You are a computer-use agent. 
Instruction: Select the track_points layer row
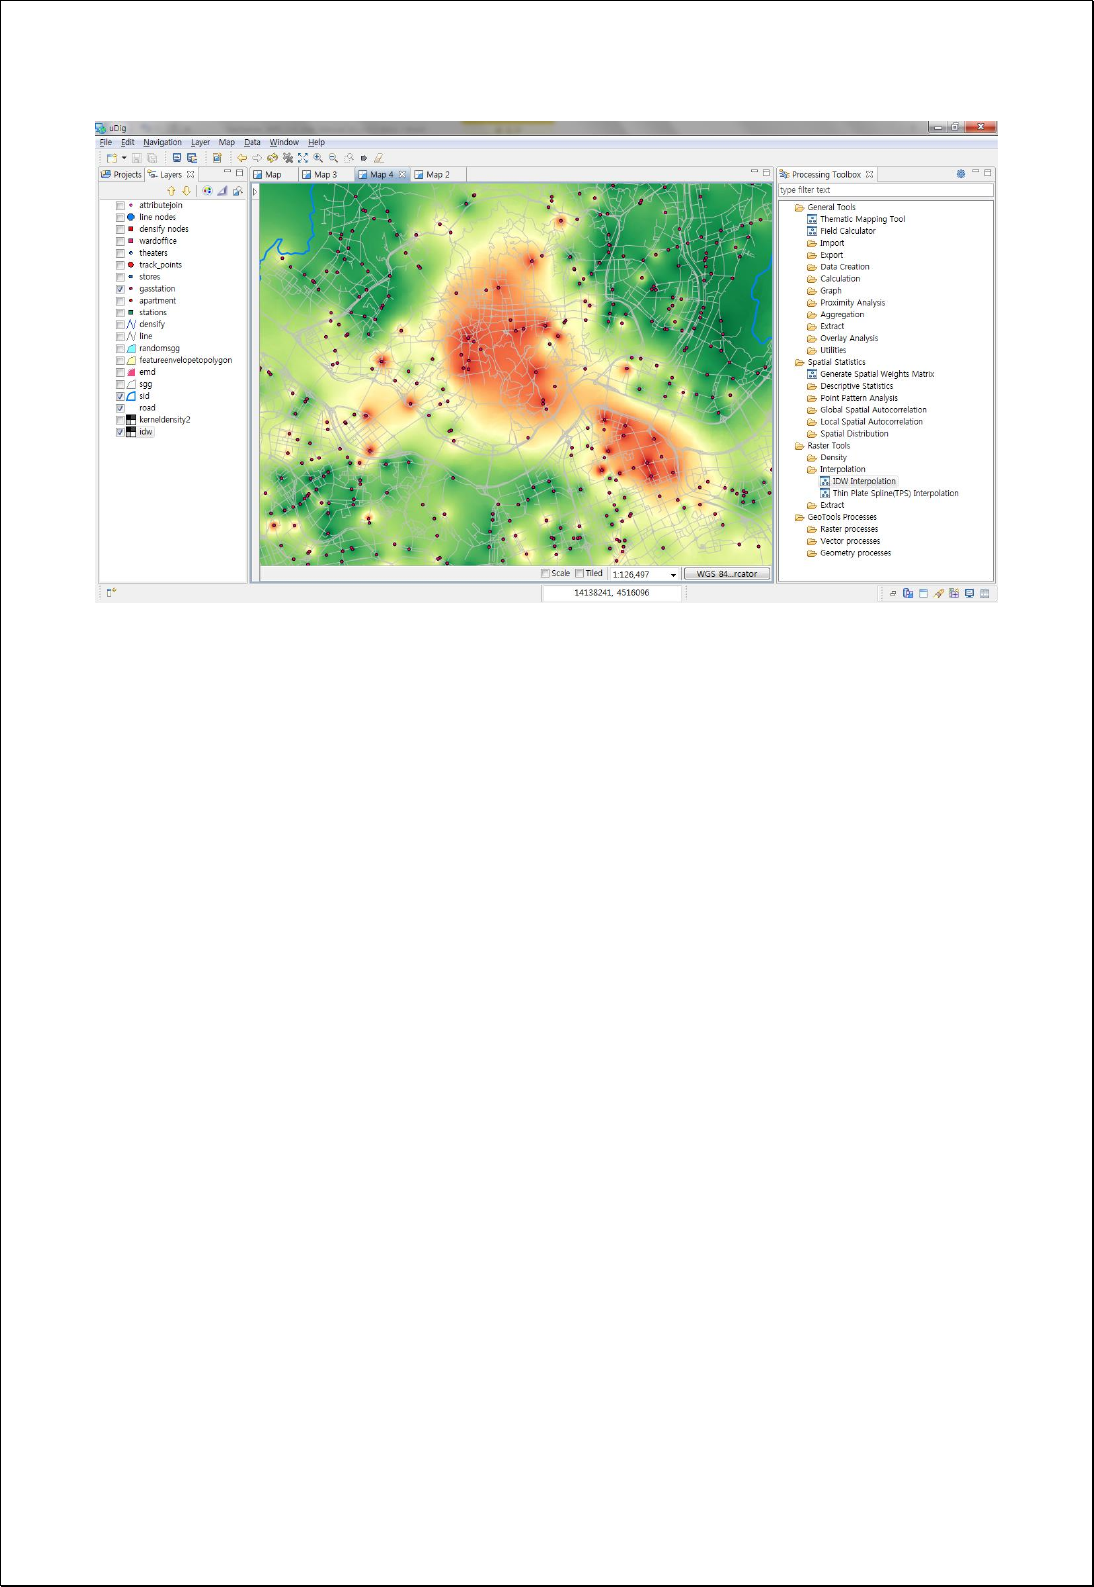160,265
